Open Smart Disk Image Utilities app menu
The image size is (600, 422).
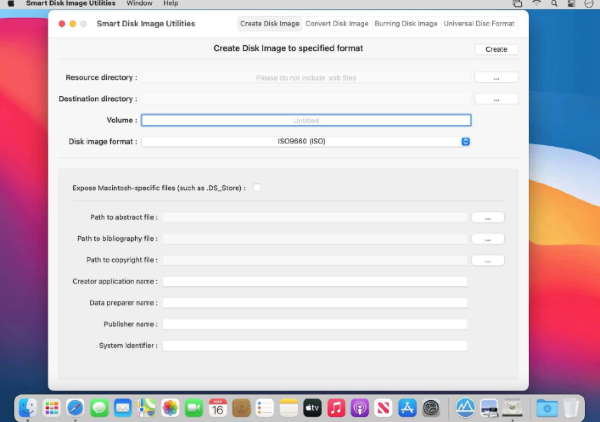pyautogui.click(x=70, y=3)
